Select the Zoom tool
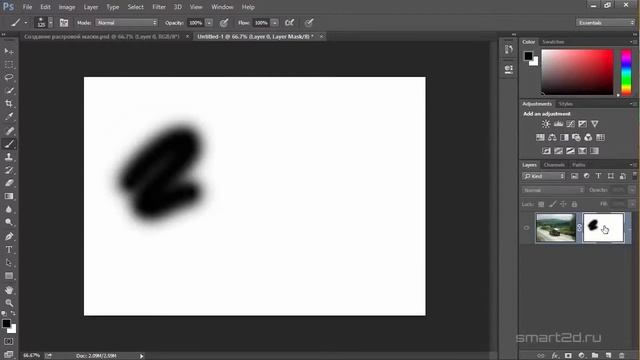The height and width of the screenshot is (360, 640). coord(9,303)
